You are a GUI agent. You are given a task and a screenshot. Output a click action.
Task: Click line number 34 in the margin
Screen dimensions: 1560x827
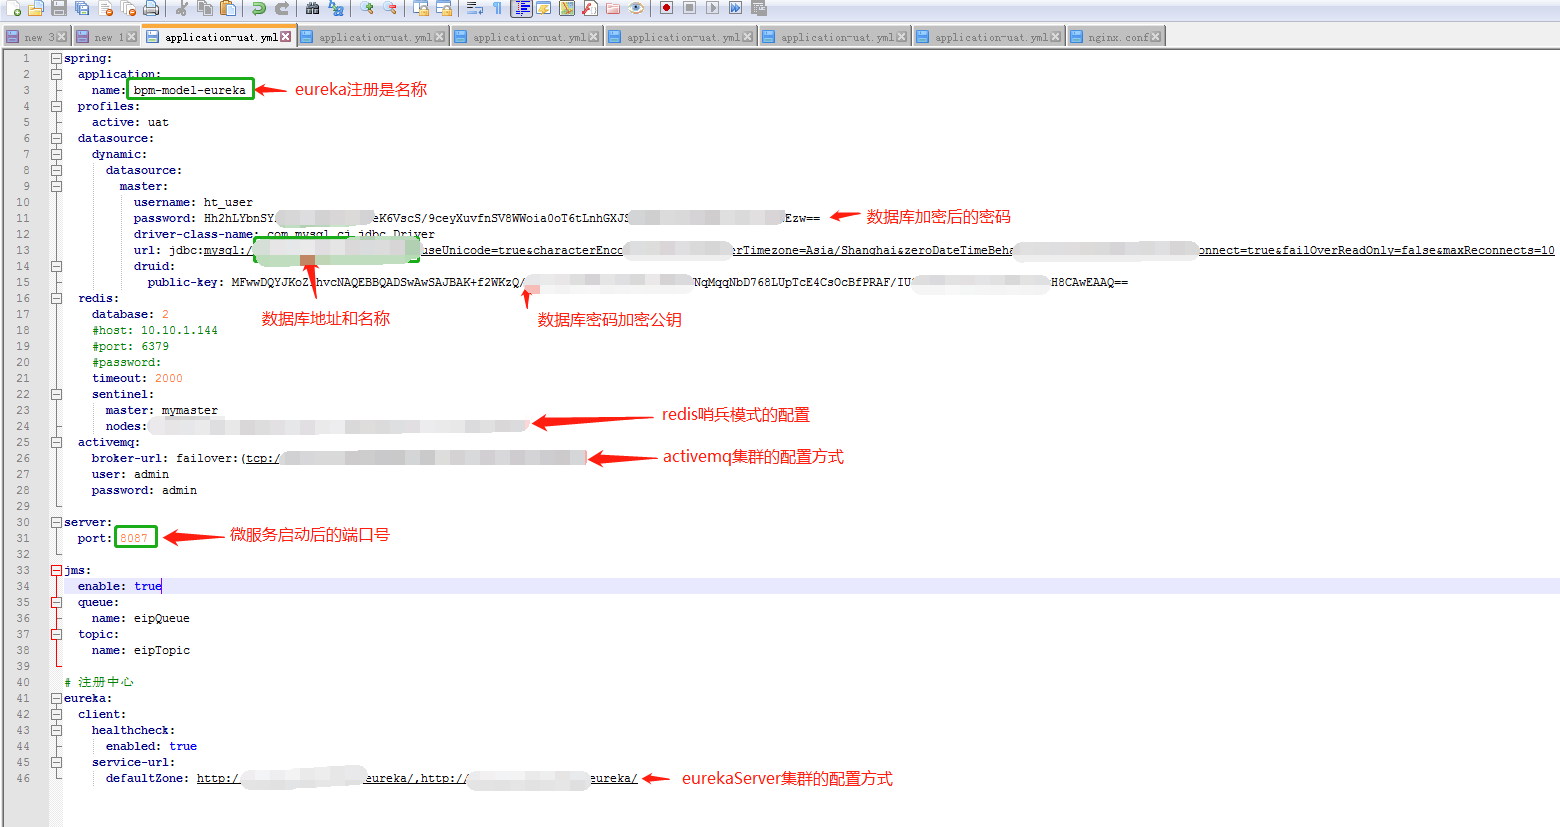(23, 587)
